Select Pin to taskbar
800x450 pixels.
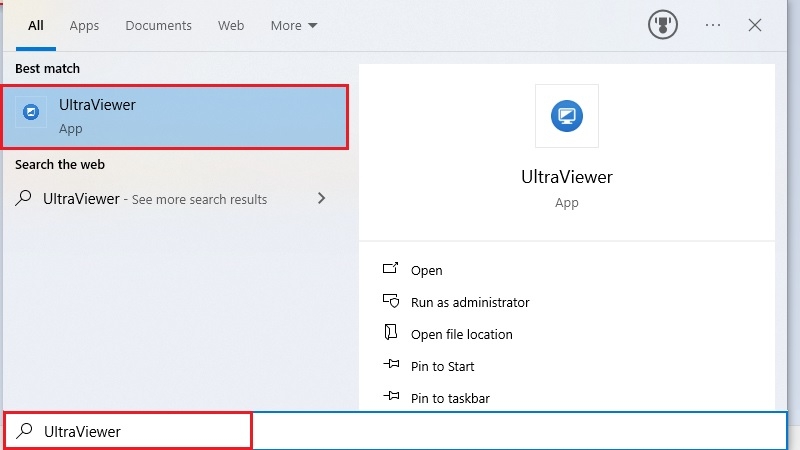pos(450,398)
